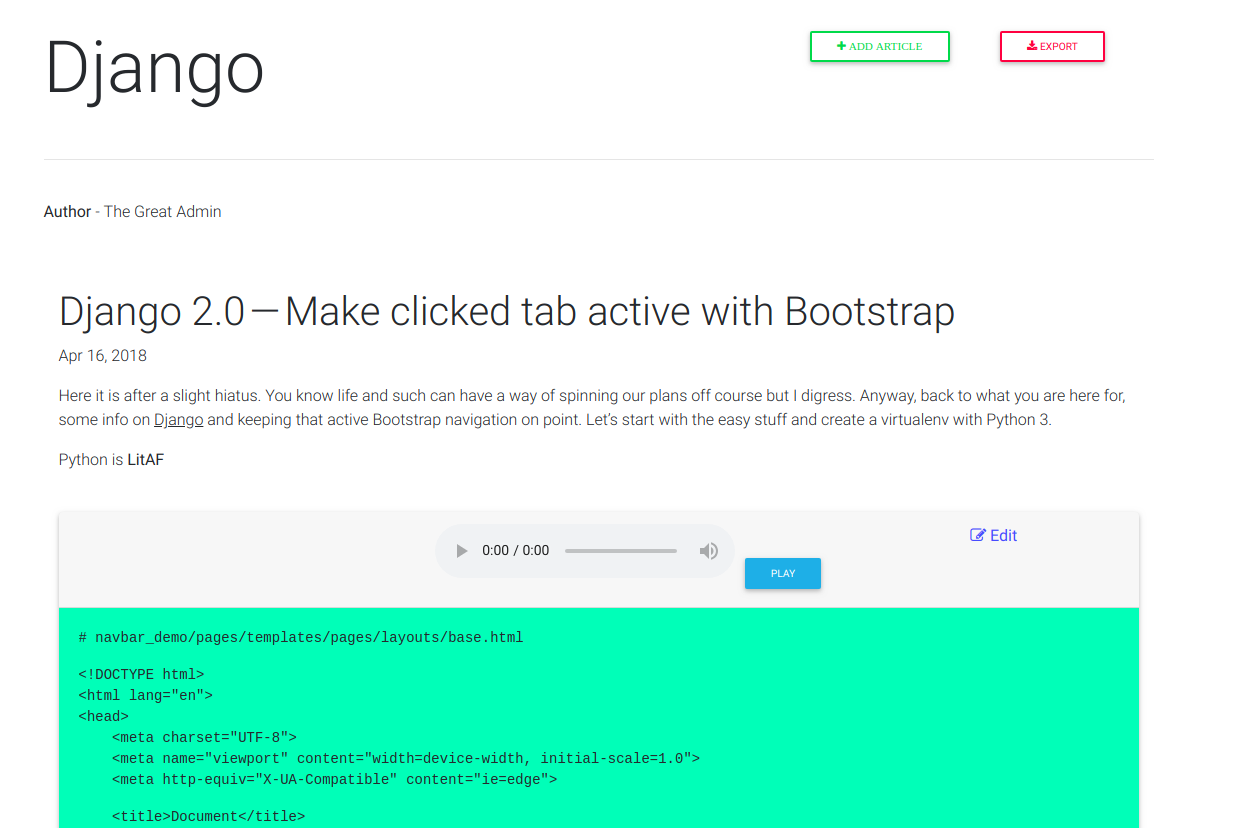Start audio with the player's play icon
1251x828 pixels.
click(461, 551)
